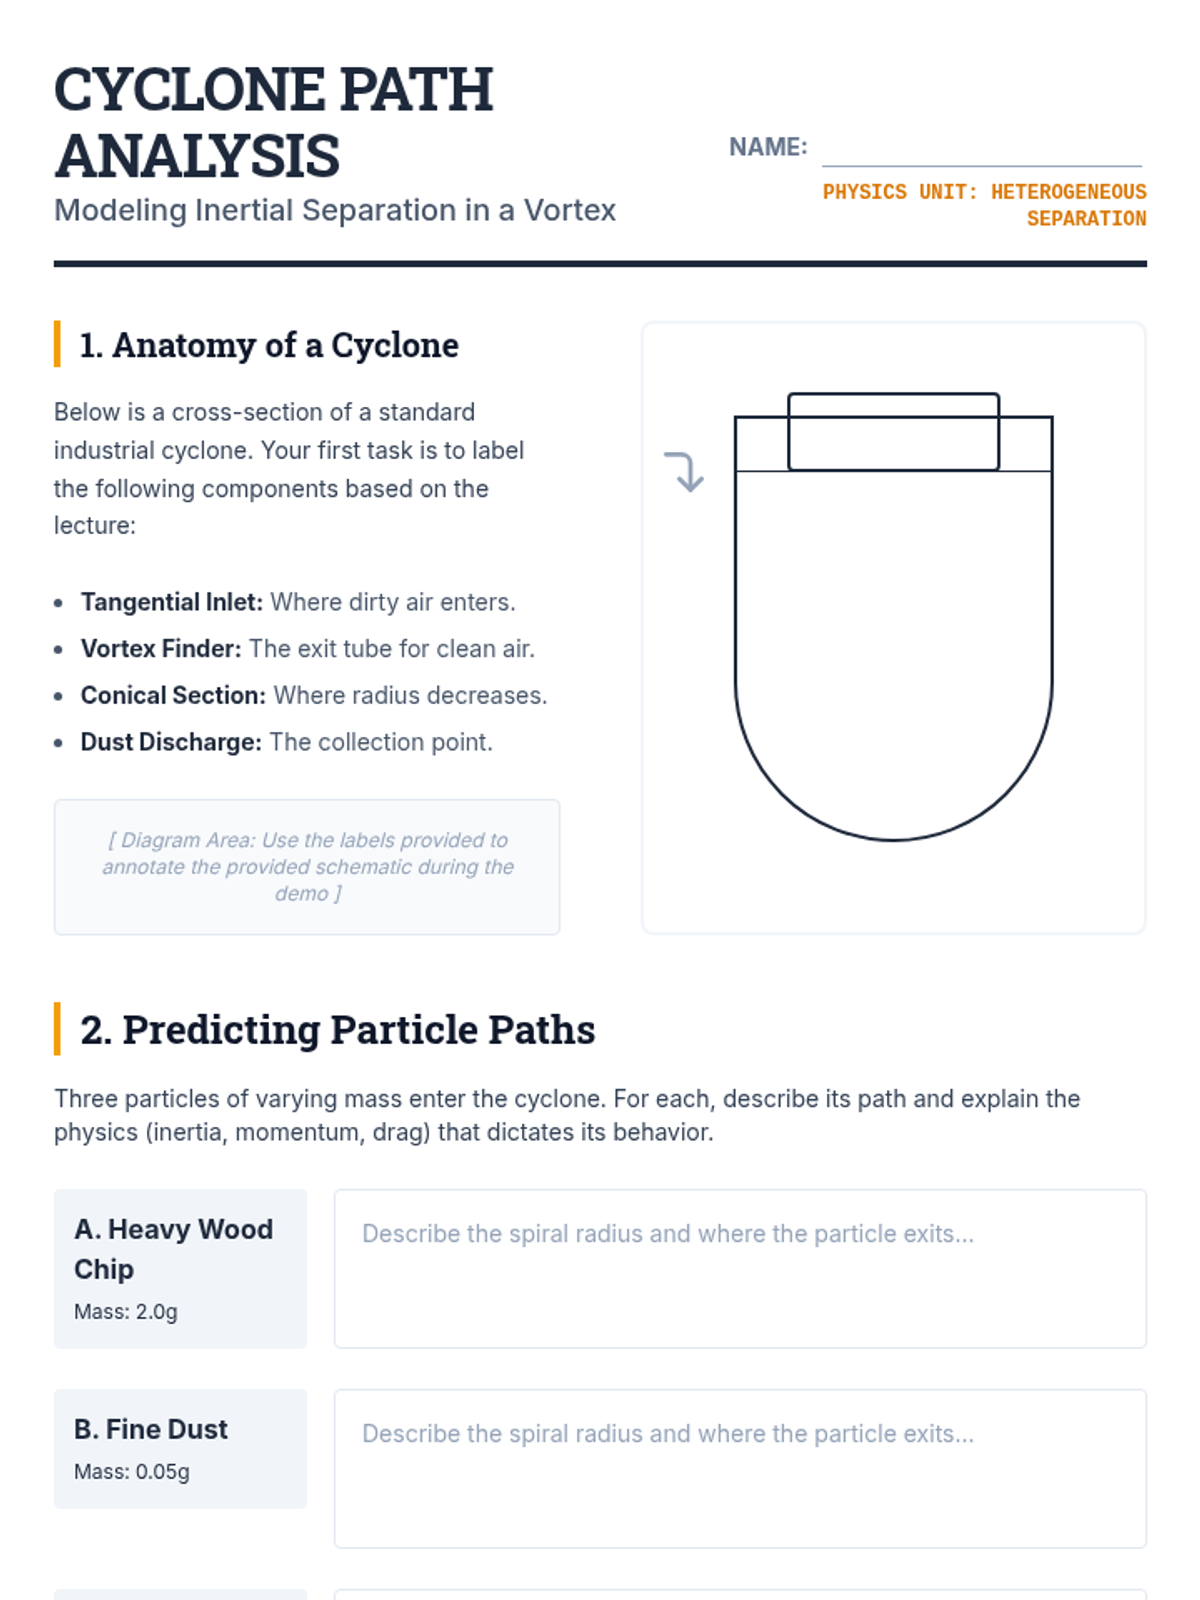Click the vortex finder rectangle in the diagram
Viewport: 1200px width, 1600px height.
click(x=893, y=432)
